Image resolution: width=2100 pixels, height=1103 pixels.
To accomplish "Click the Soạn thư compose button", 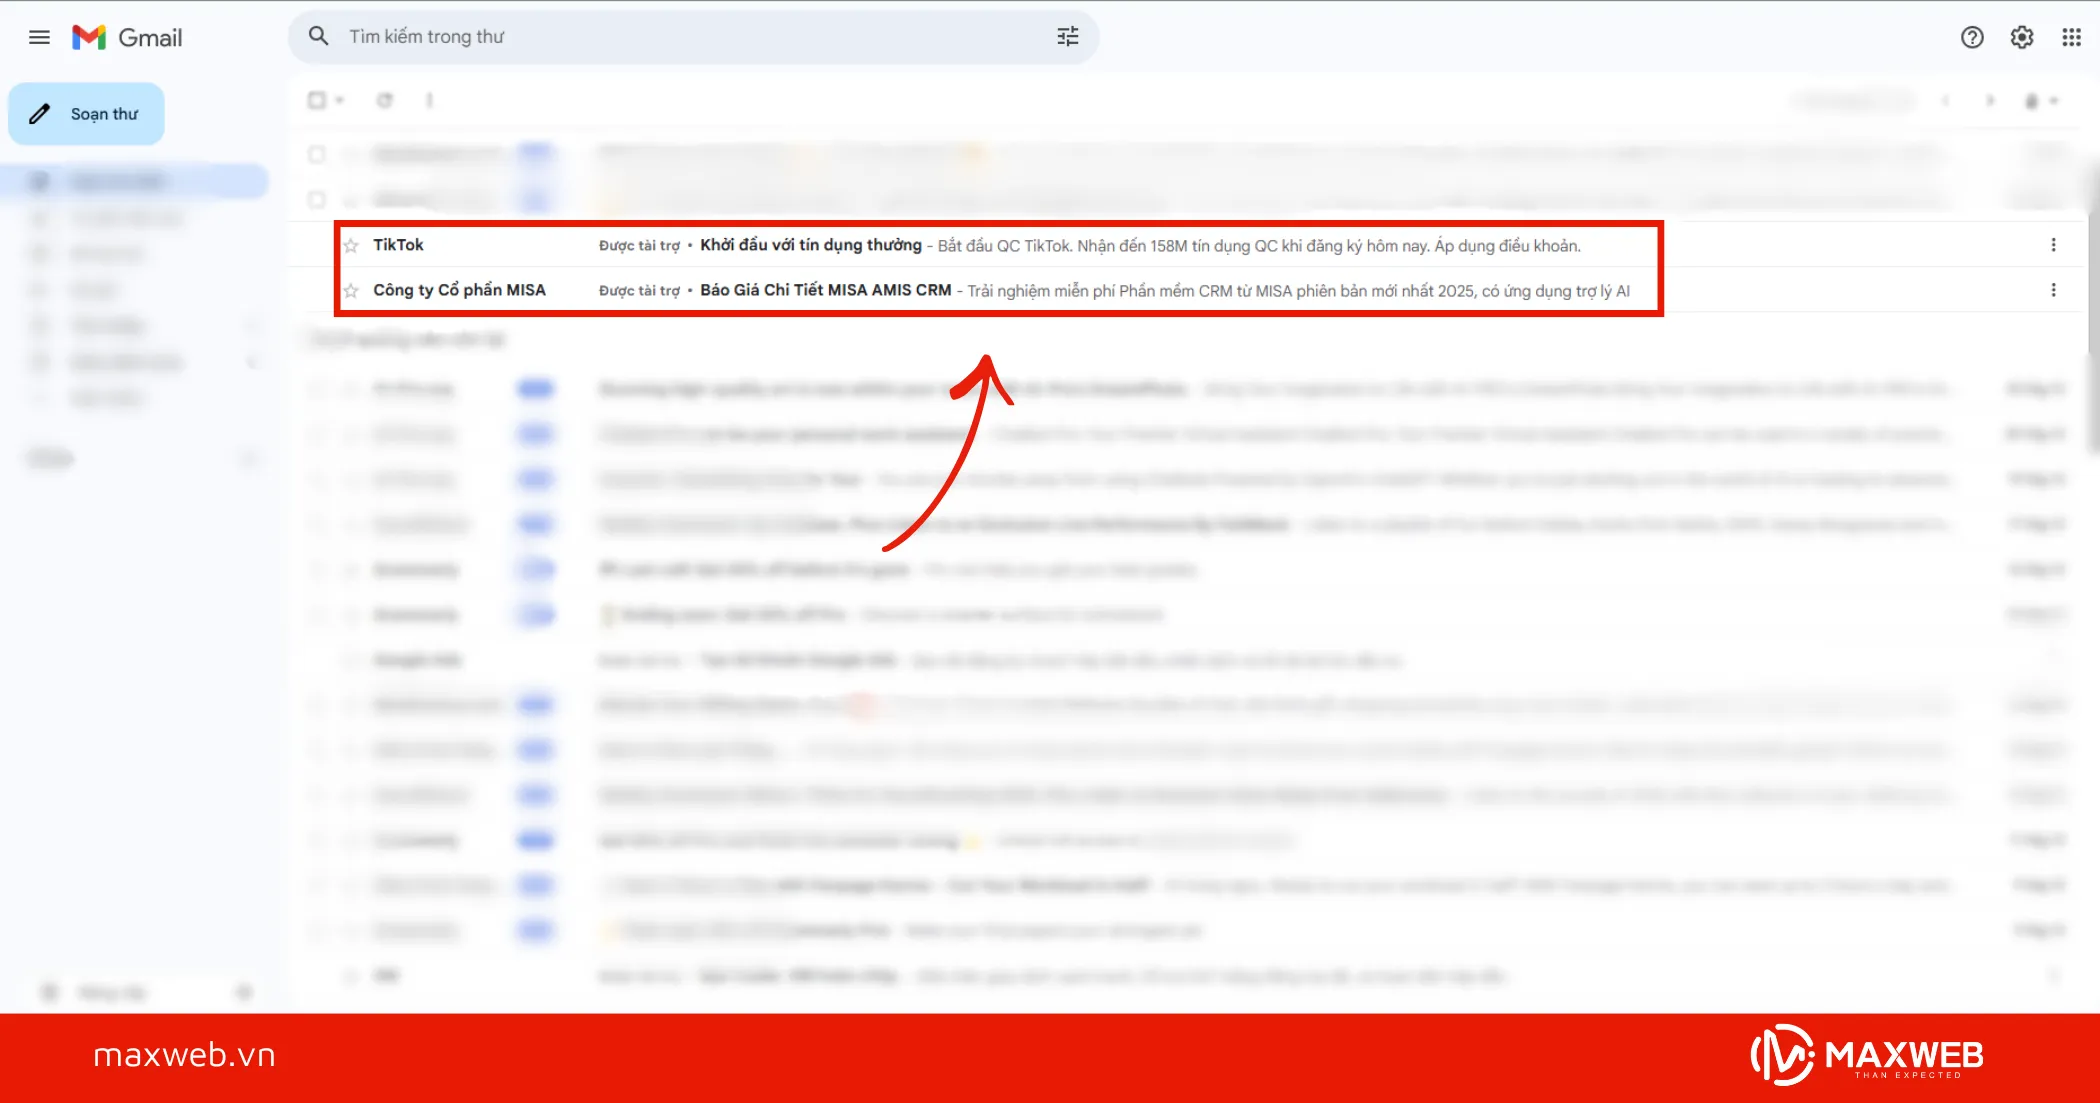I will [86, 113].
